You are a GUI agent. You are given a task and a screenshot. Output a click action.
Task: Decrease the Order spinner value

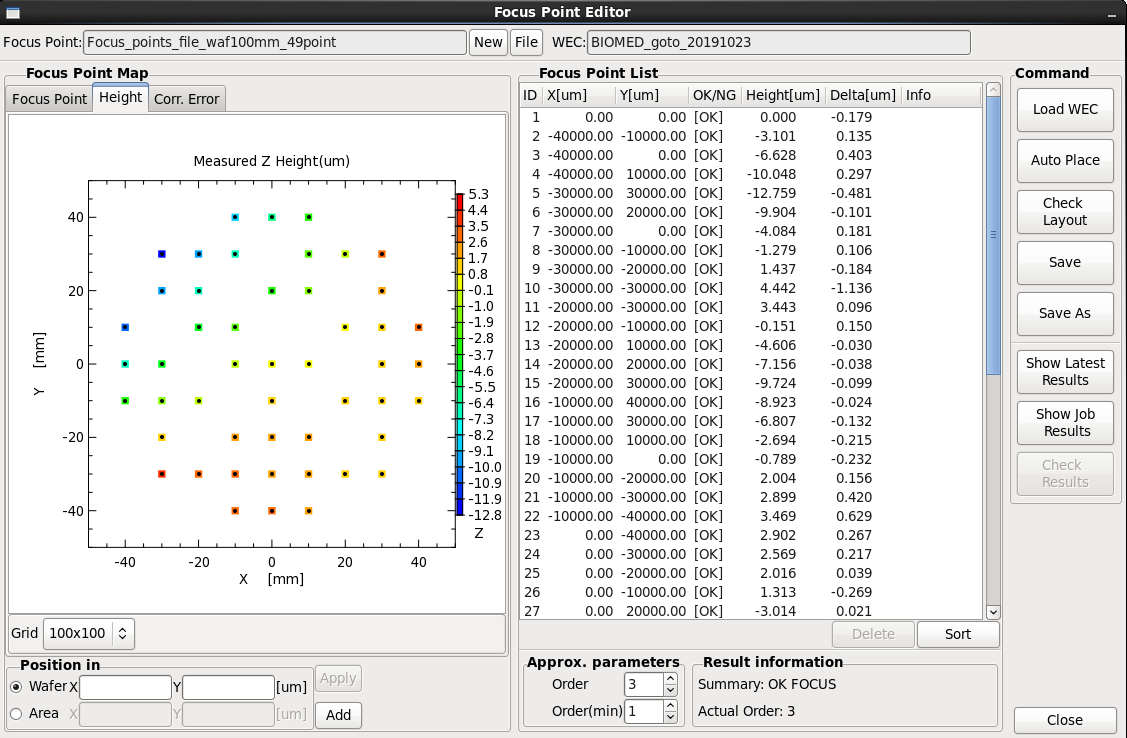(670, 691)
